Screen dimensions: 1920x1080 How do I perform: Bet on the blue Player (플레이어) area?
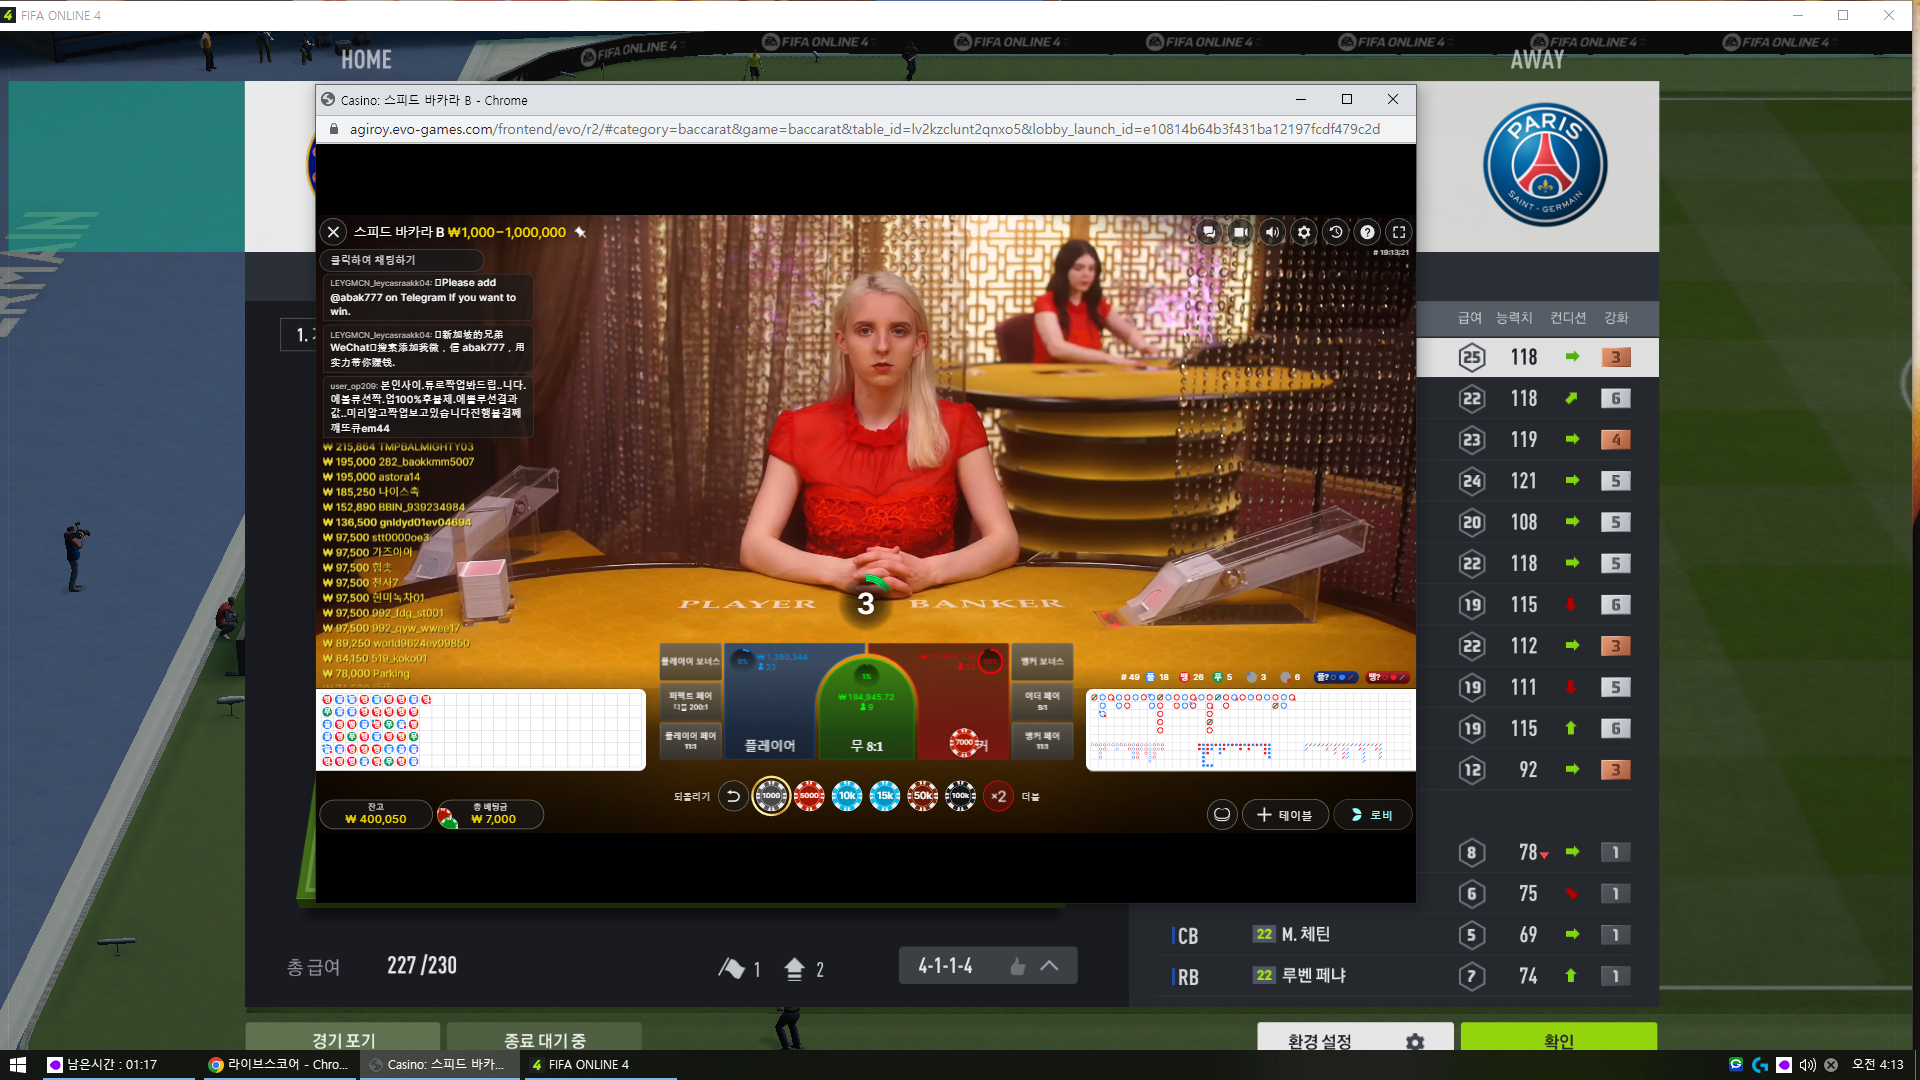pos(770,702)
